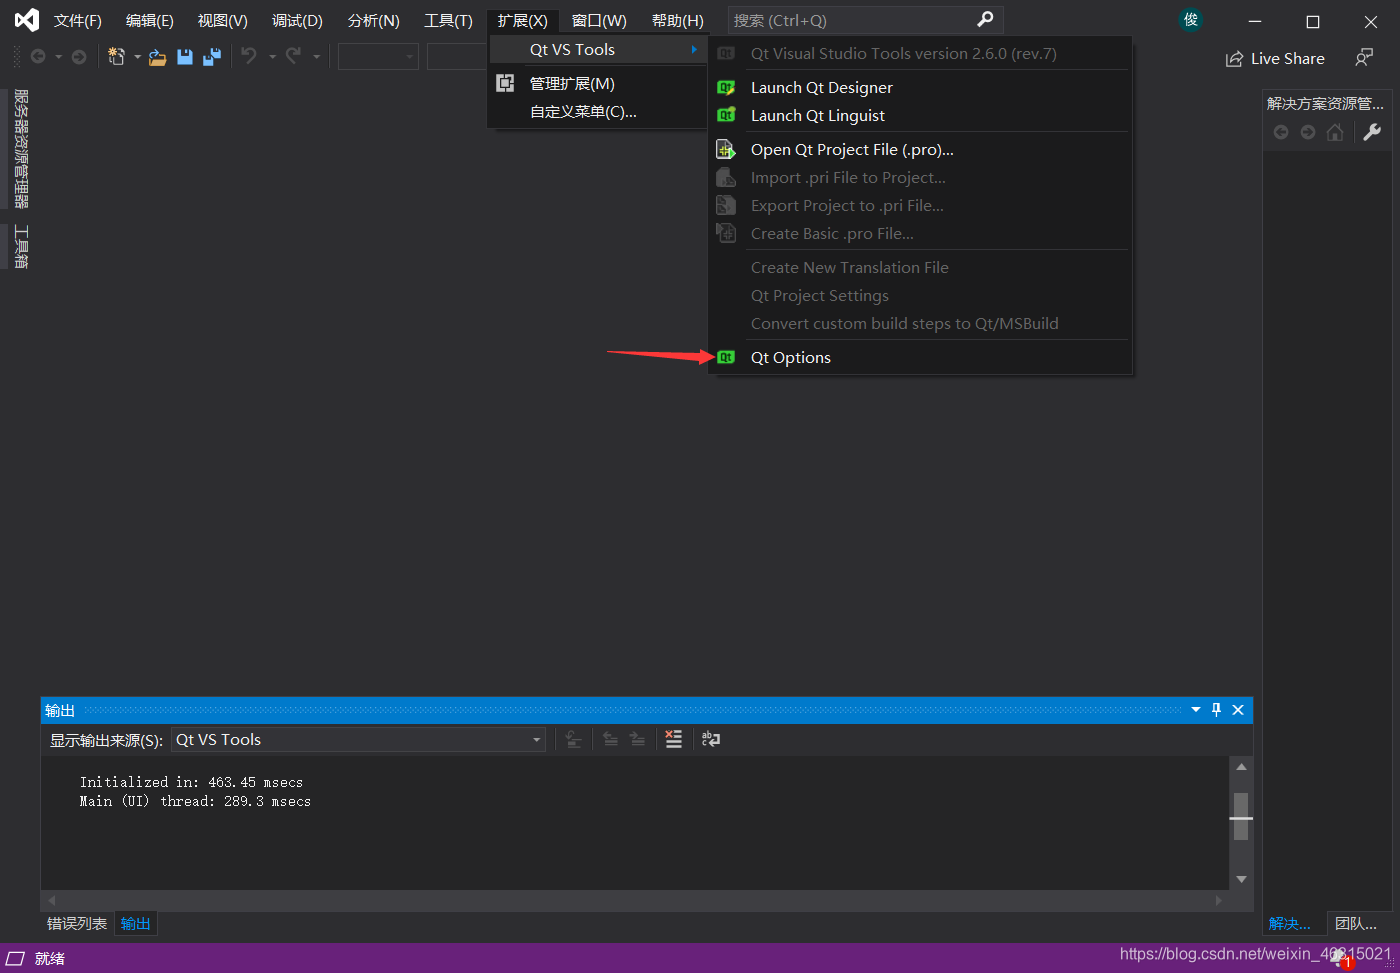Click the open file folder icon

coord(158,58)
